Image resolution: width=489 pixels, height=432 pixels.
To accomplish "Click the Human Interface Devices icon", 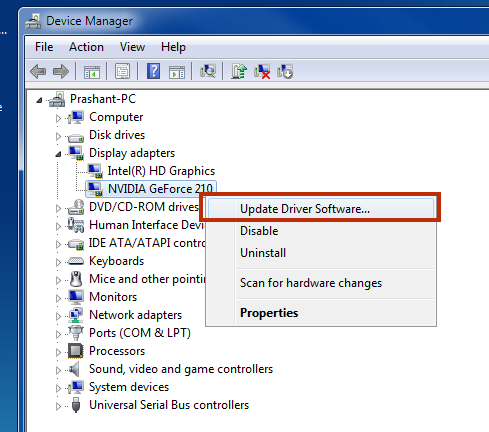I will (76, 225).
